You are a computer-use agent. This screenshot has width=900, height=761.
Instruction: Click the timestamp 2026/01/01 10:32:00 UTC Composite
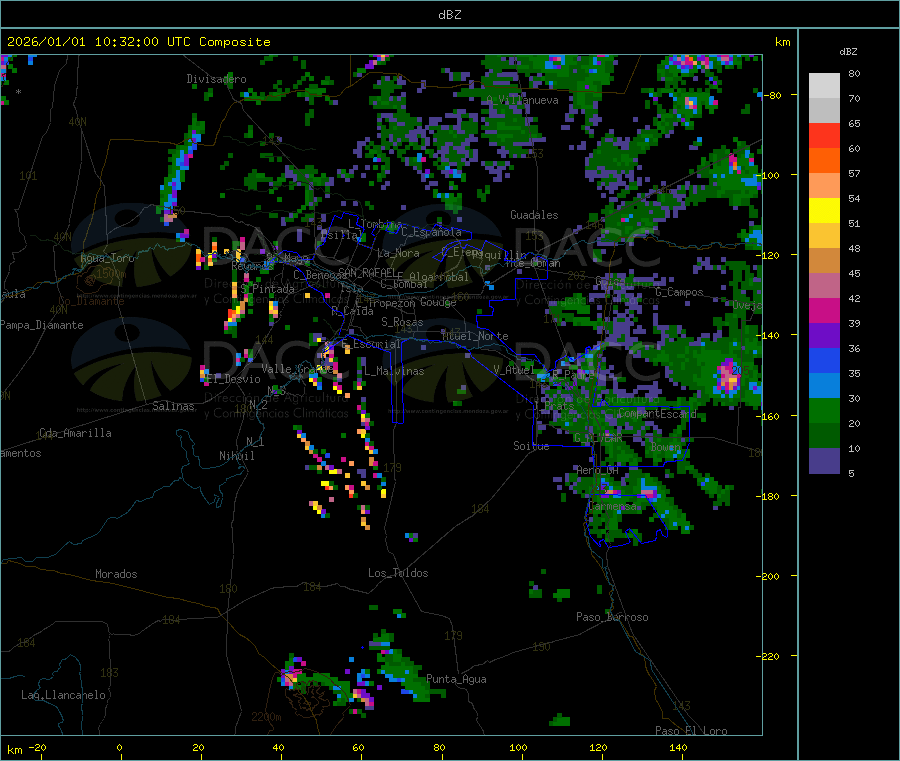point(138,42)
